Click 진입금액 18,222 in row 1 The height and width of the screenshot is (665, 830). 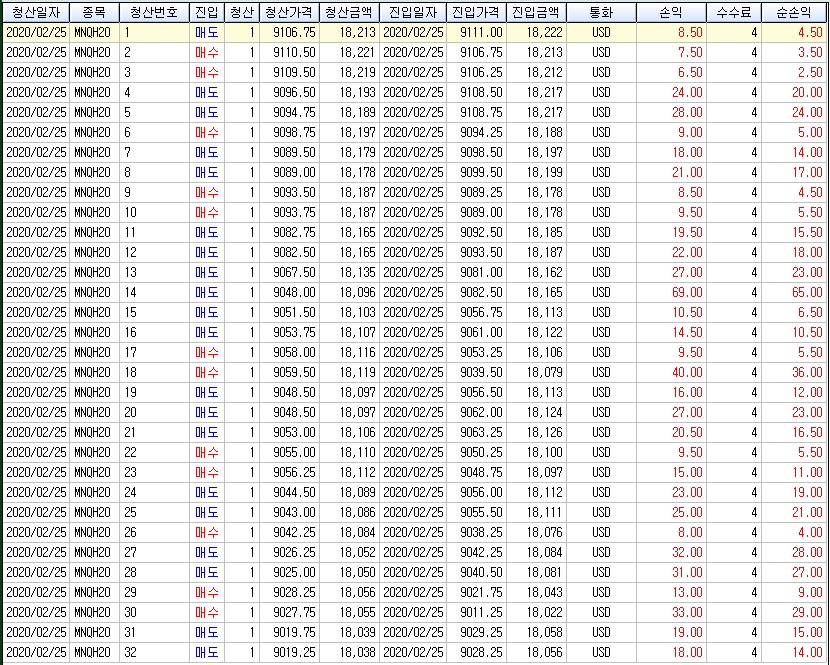[x=545, y=32]
